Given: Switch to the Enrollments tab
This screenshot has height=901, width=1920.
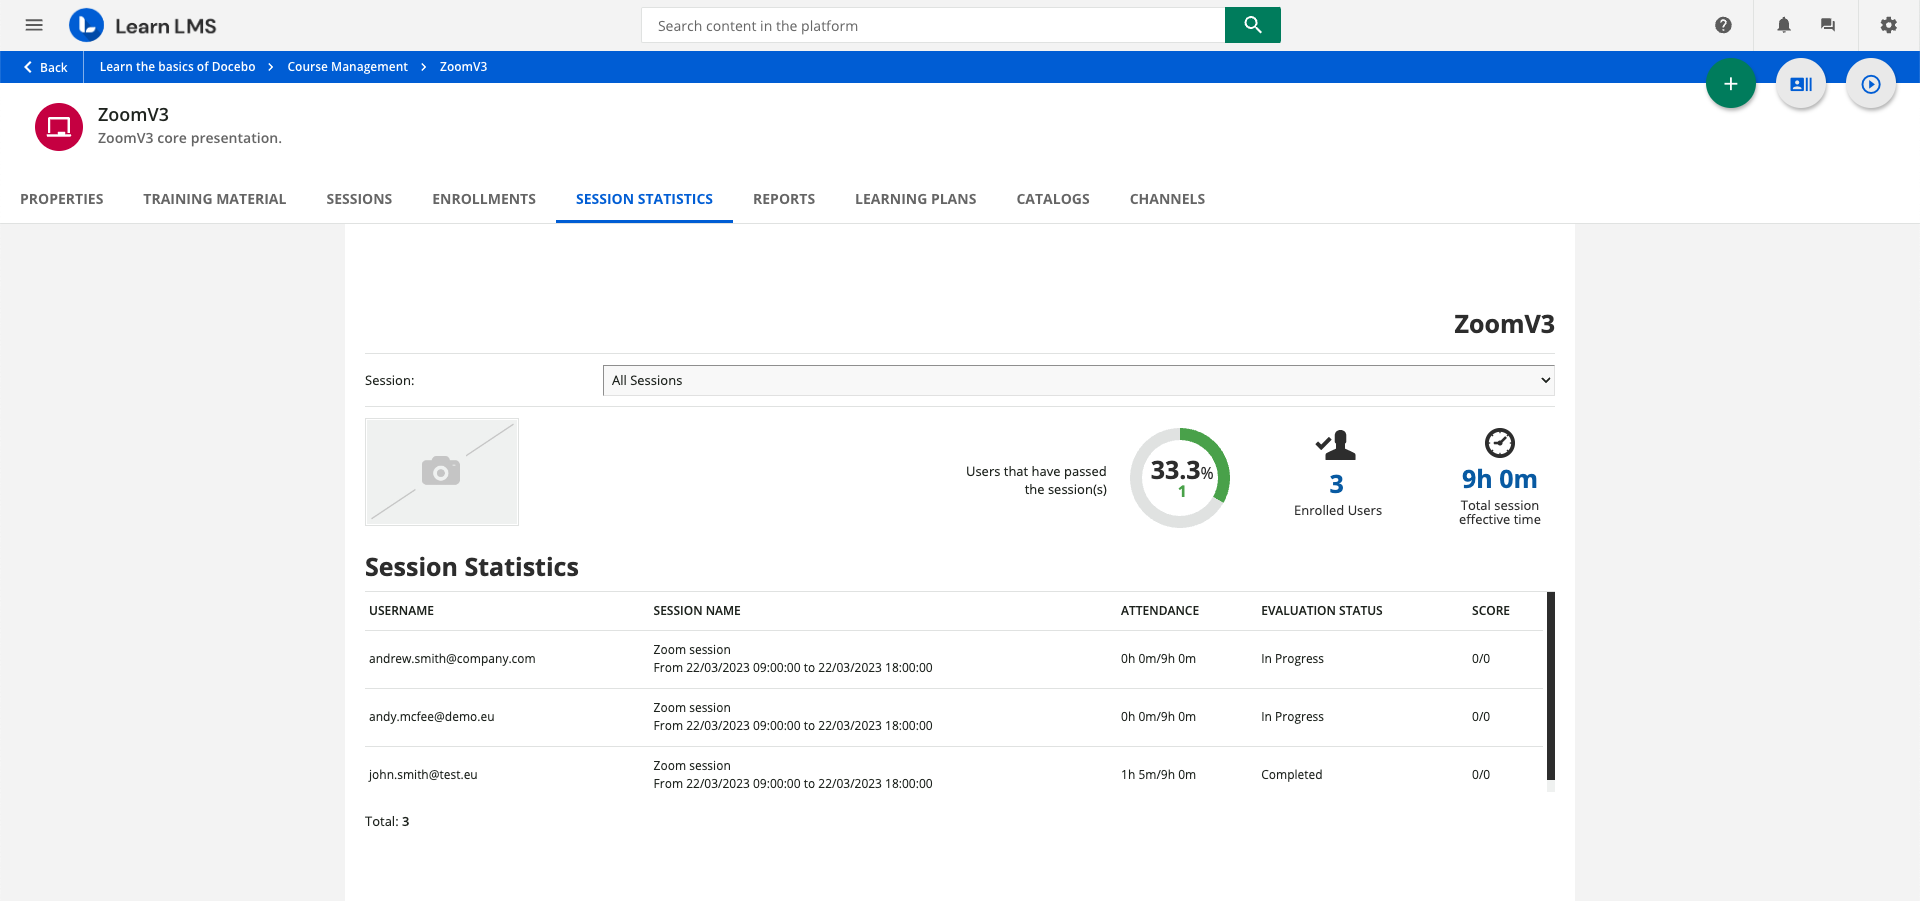Looking at the screenshot, I should (x=484, y=199).
